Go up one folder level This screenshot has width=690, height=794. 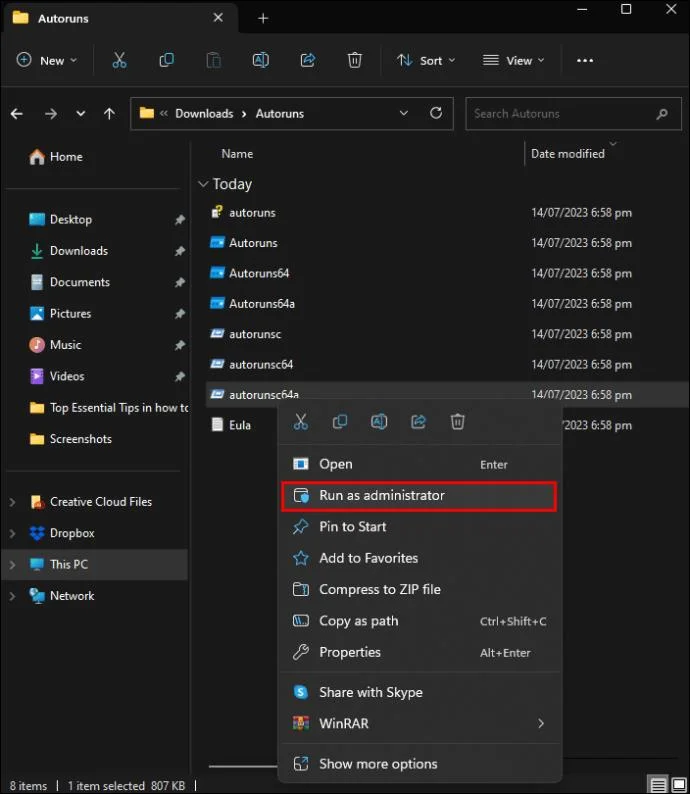[x=109, y=113]
